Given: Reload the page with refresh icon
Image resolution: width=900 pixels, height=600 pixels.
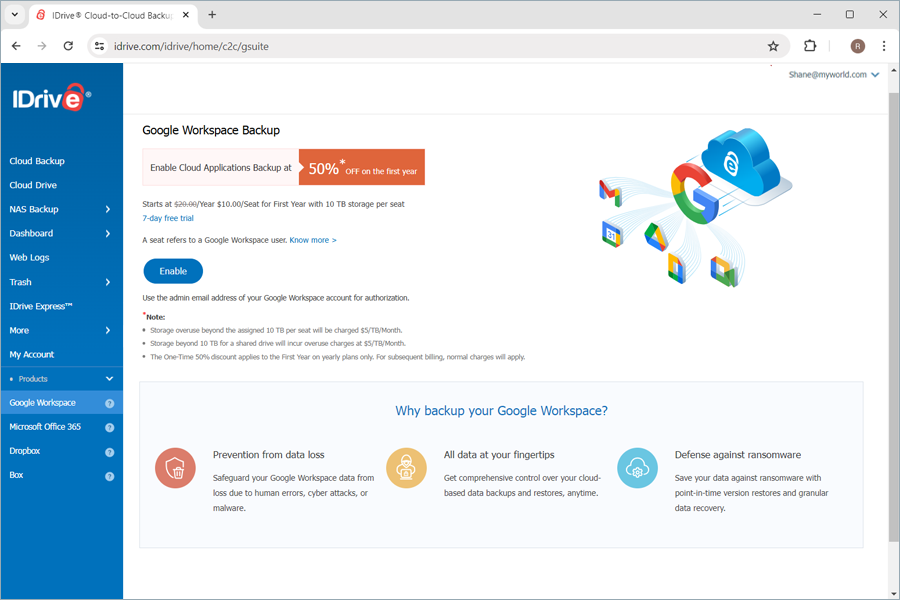Looking at the screenshot, I should 68,46.
